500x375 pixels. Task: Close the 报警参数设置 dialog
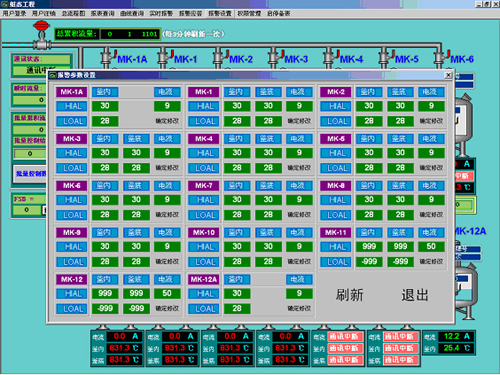pos(449,75)
